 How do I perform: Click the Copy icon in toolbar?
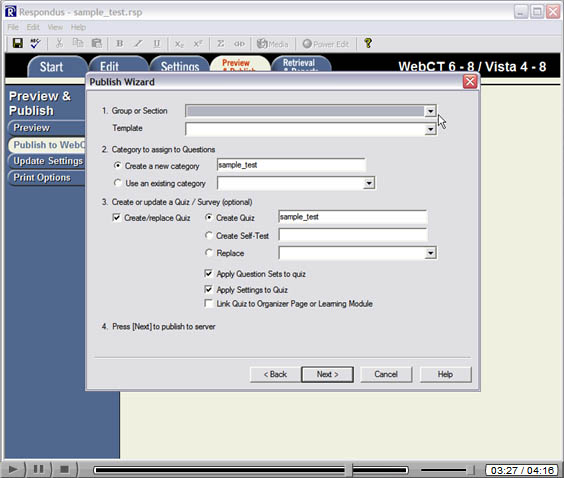pos(78,44)
